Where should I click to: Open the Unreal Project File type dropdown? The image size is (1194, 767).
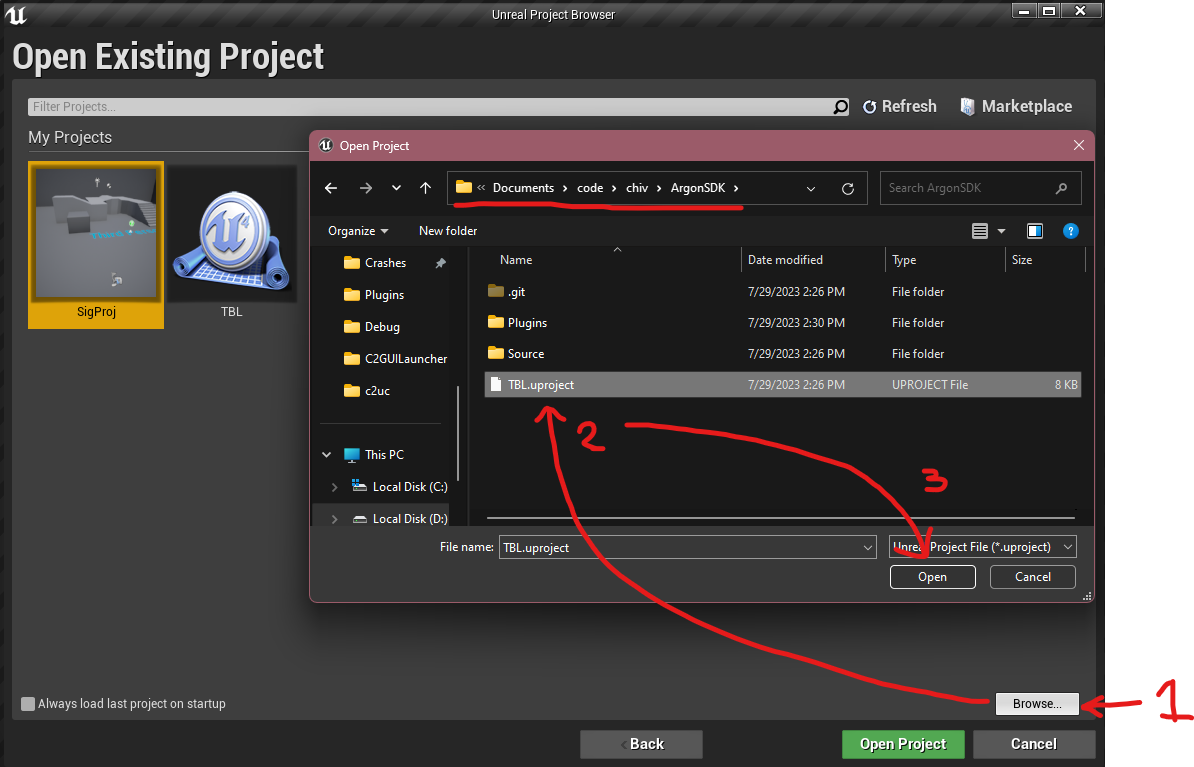click(x=982, y=547)
